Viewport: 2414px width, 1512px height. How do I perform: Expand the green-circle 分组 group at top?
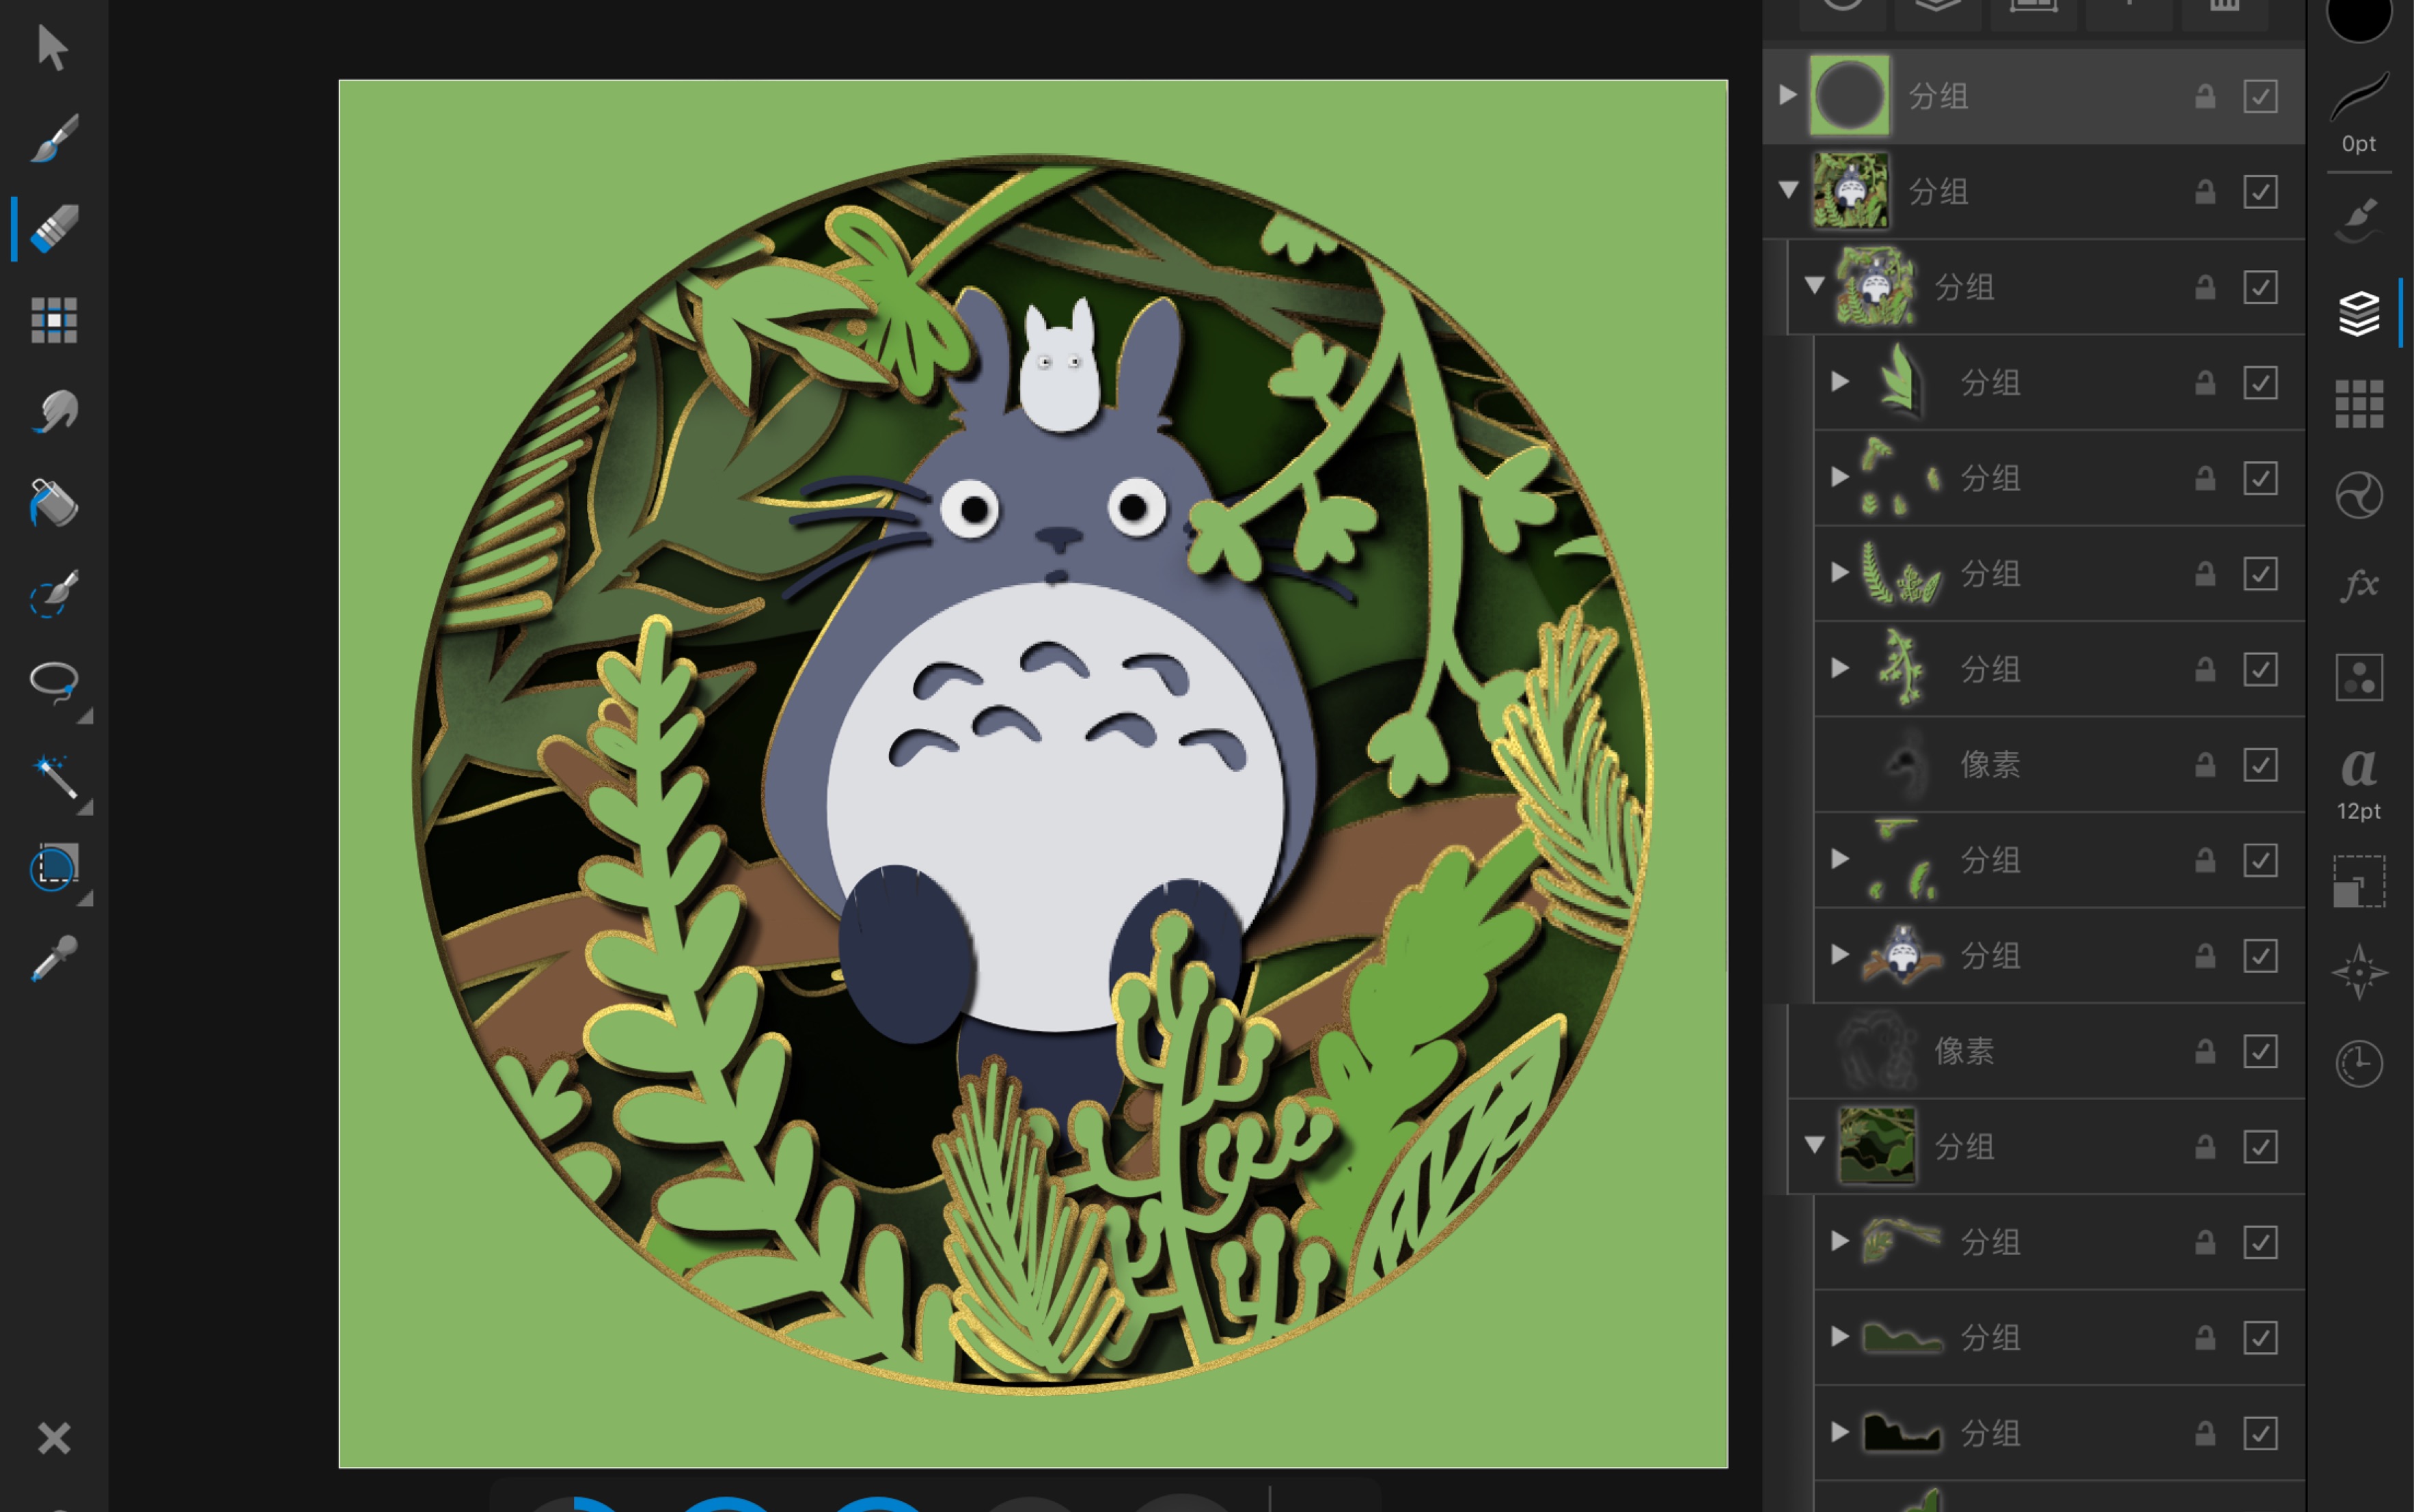1788,95
